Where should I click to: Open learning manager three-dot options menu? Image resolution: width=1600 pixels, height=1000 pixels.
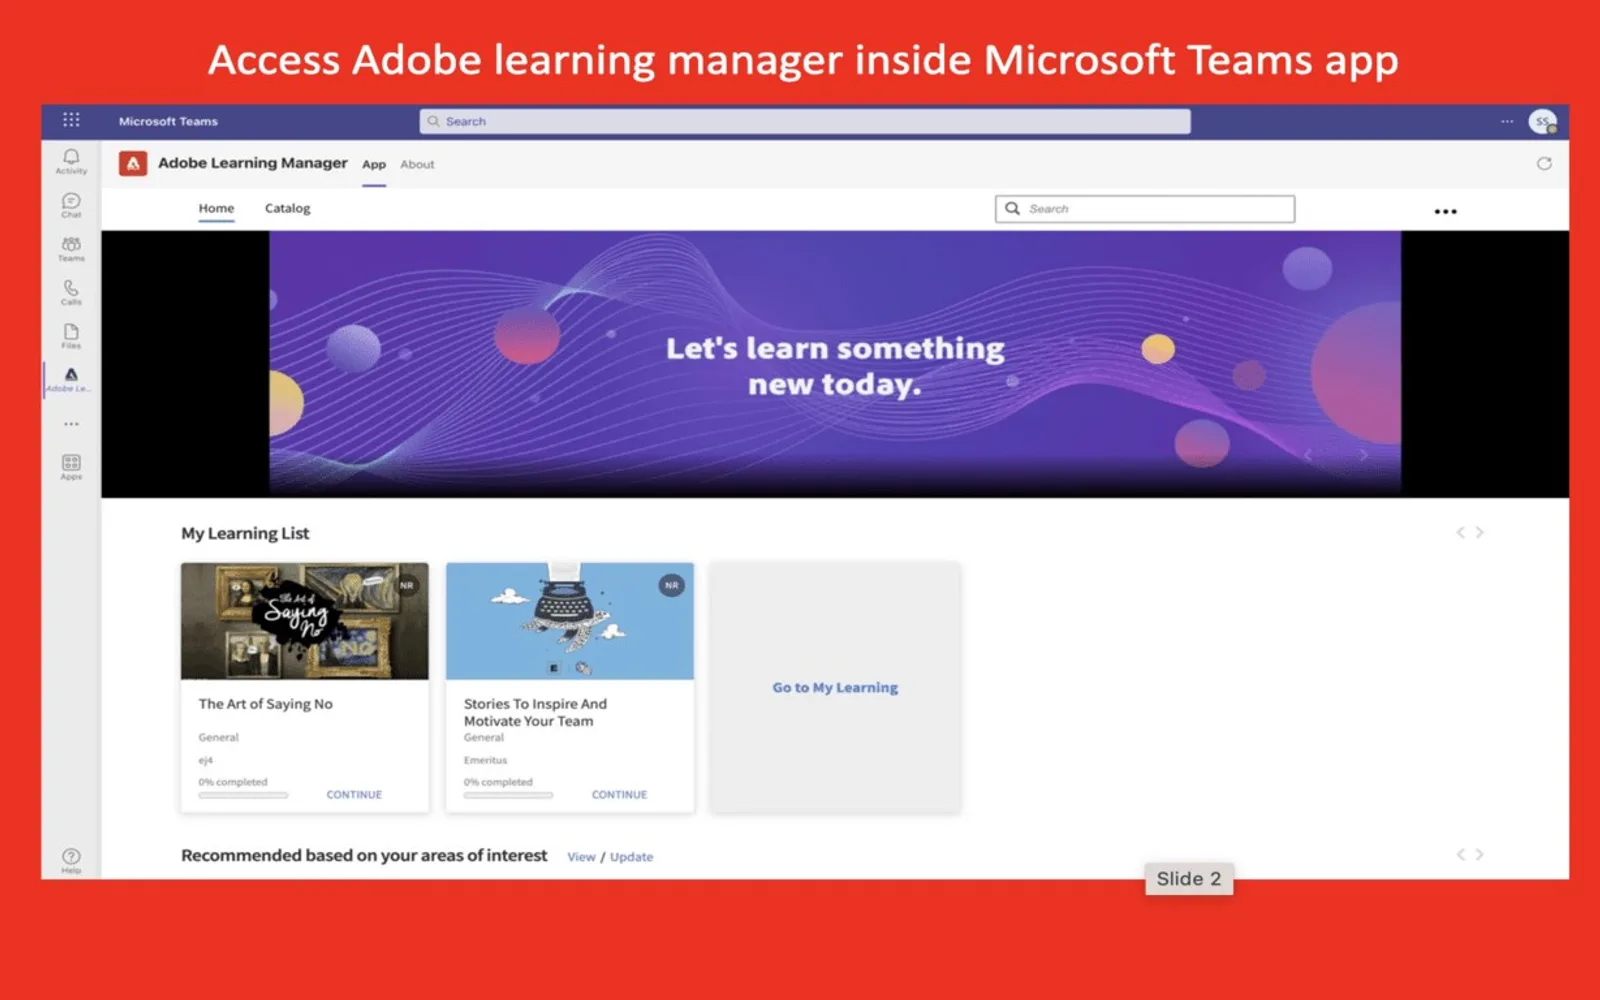pos(1445,211)
